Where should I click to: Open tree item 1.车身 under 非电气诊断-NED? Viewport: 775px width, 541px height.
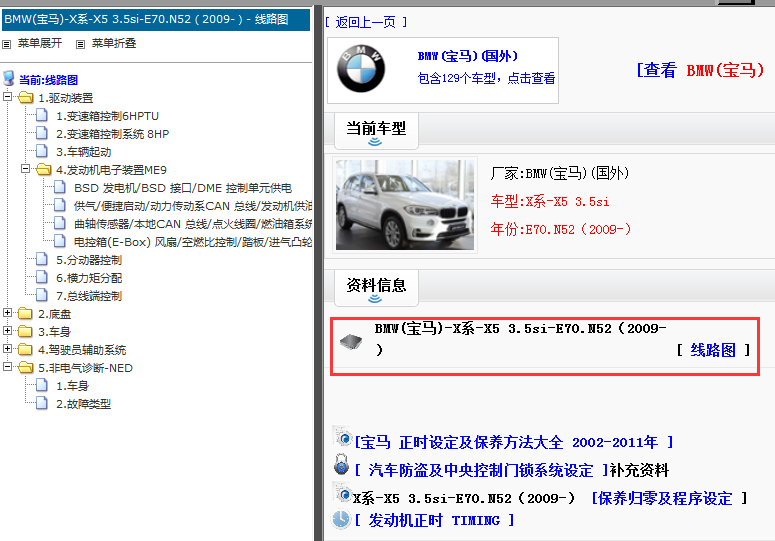[72, 386]
